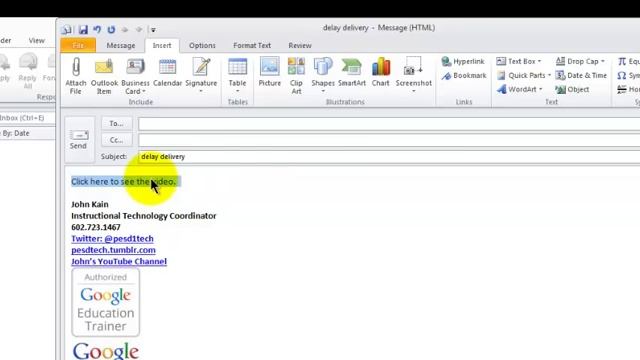This screenshot has width=640, height=360.
Task: Click phone number 602.723.1467
Action: pyautogui.click(x=96, y=227)
